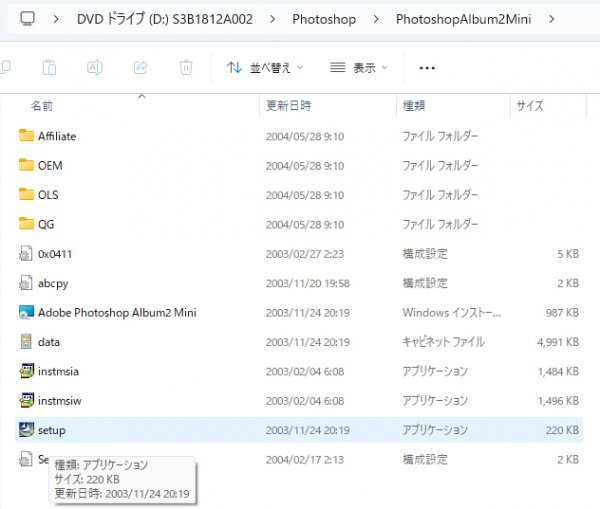Open the 表示 view dropdown
Screen dimensions: 600x509
click(359, 68)
